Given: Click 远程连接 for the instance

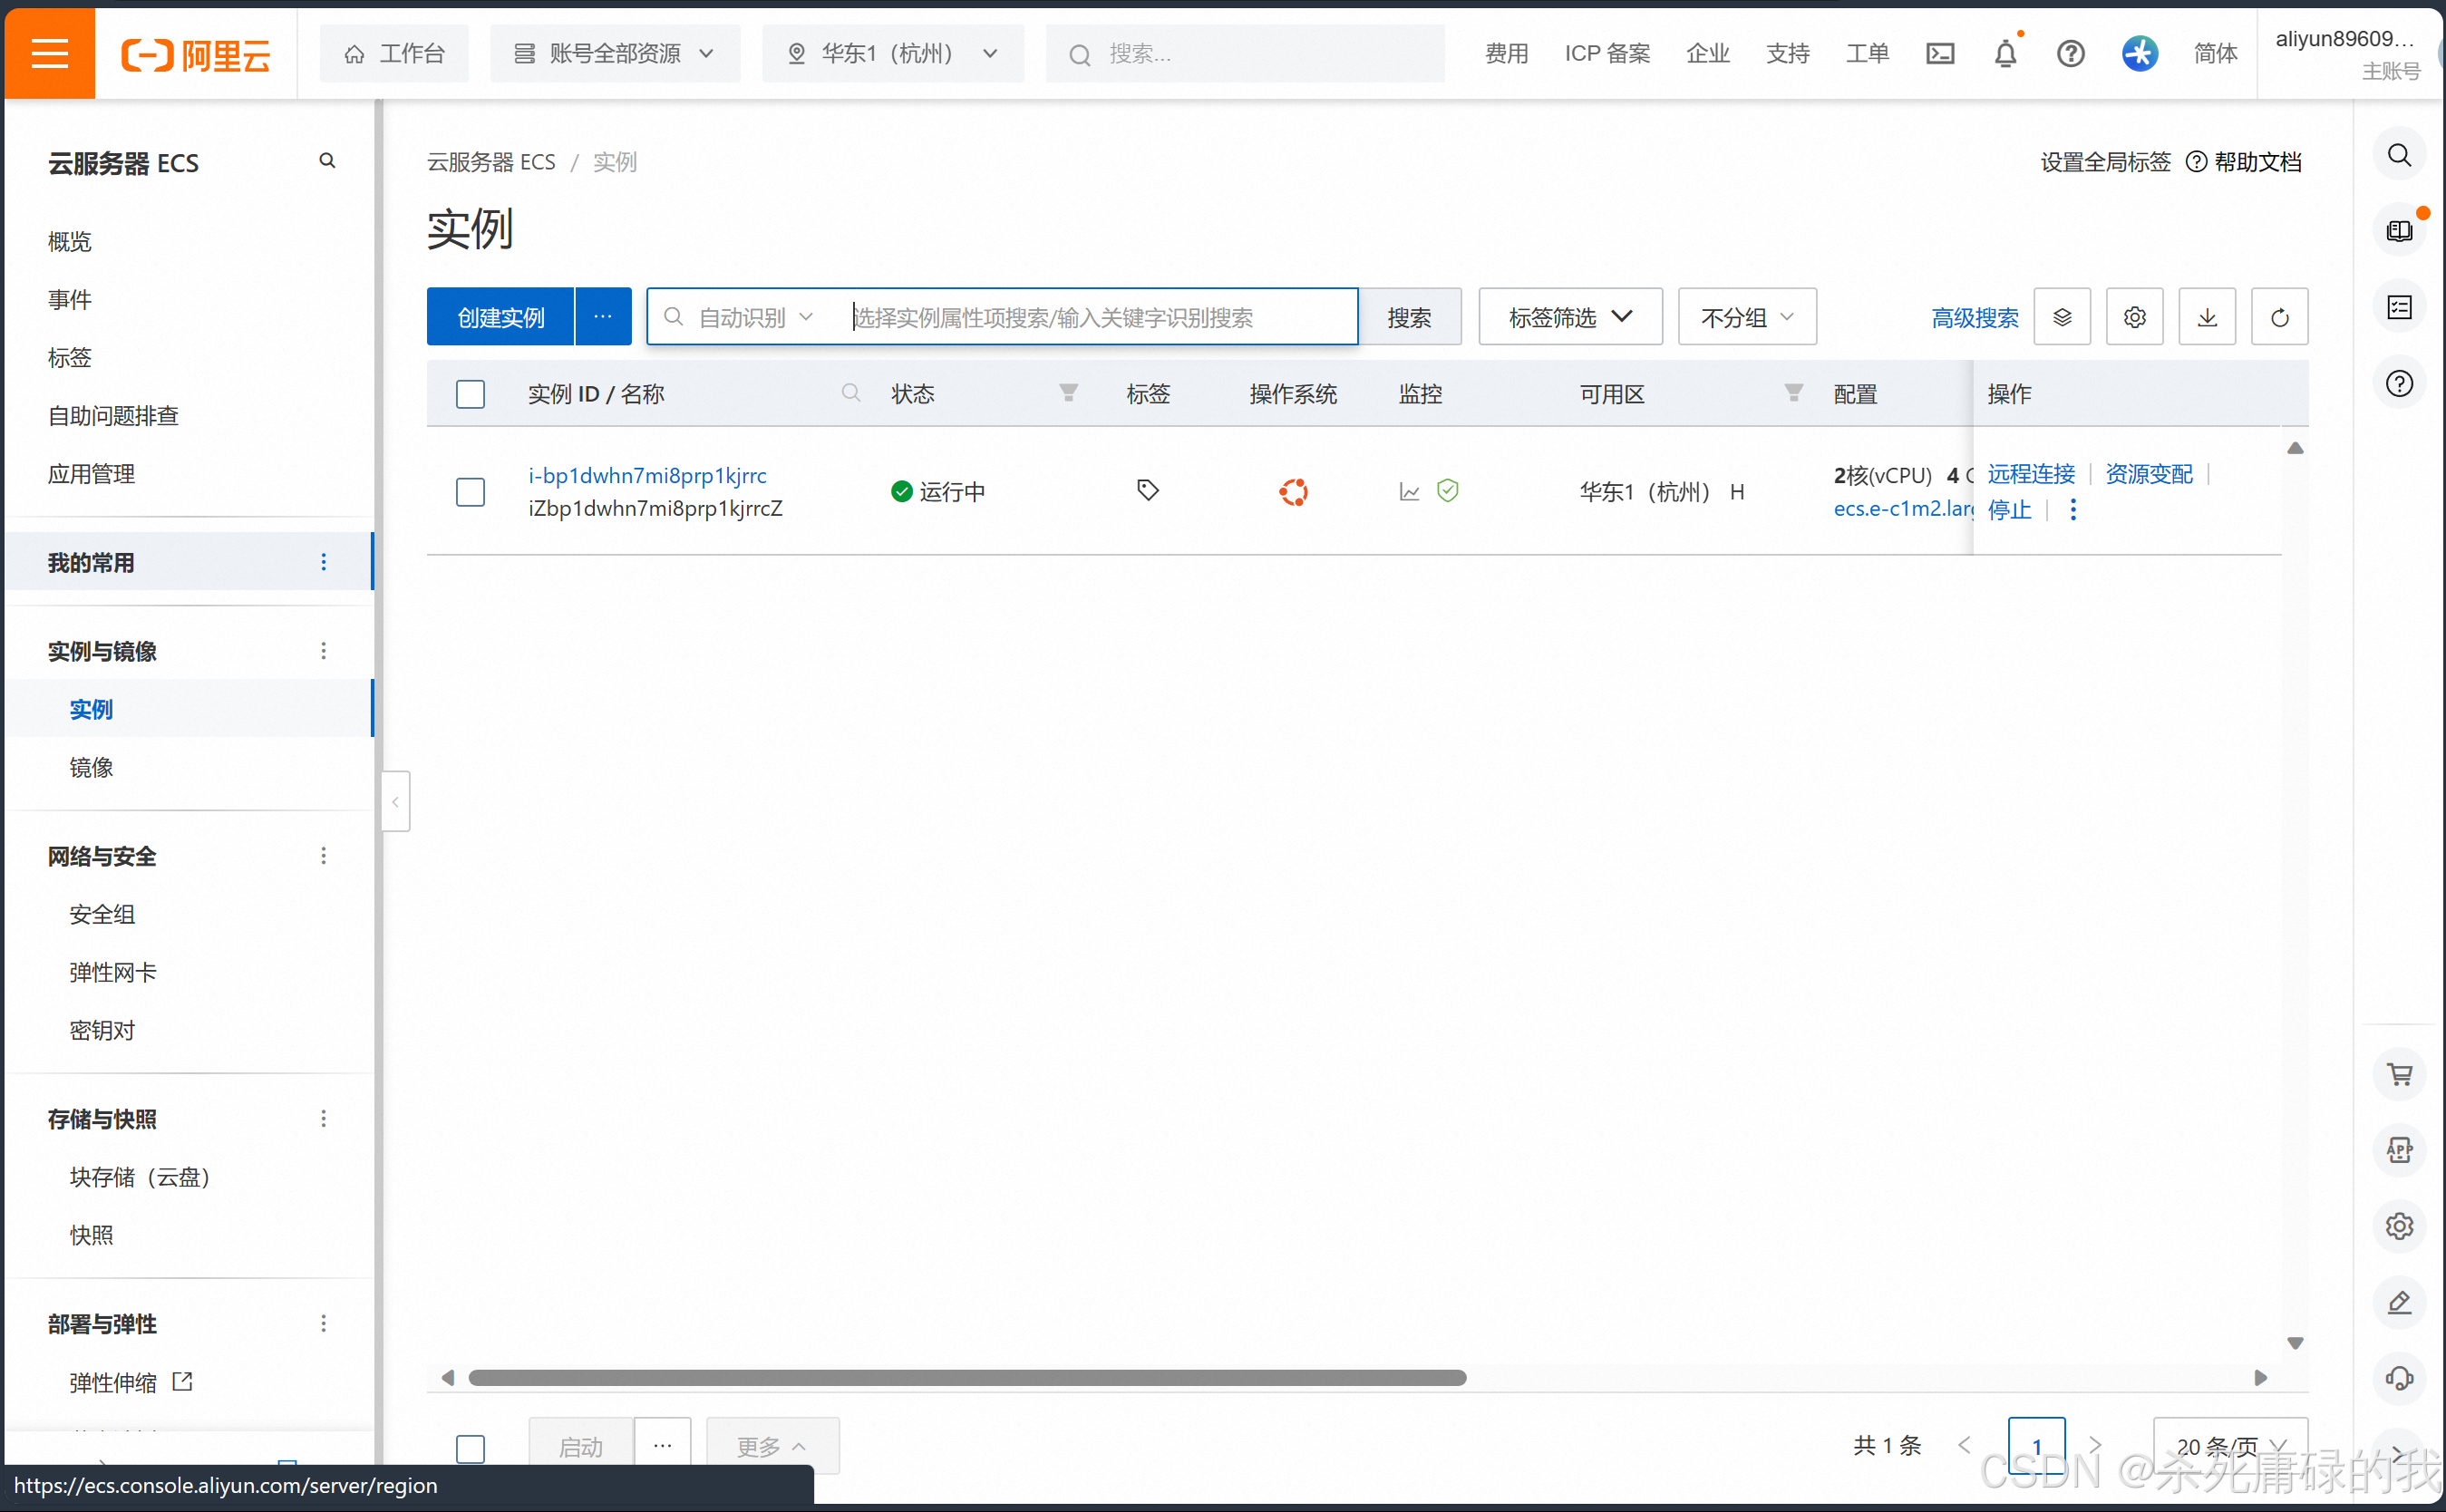Looking at the screenshot, I should 2031,474.
